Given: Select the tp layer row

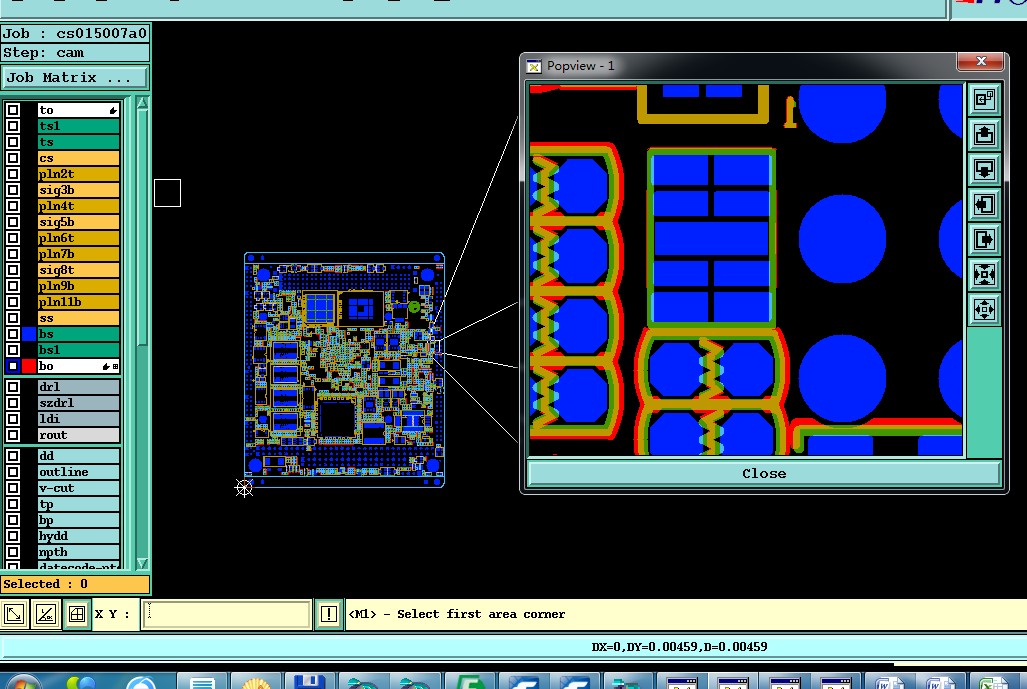Looking at the screenshot, I should [x=79, y=504].
